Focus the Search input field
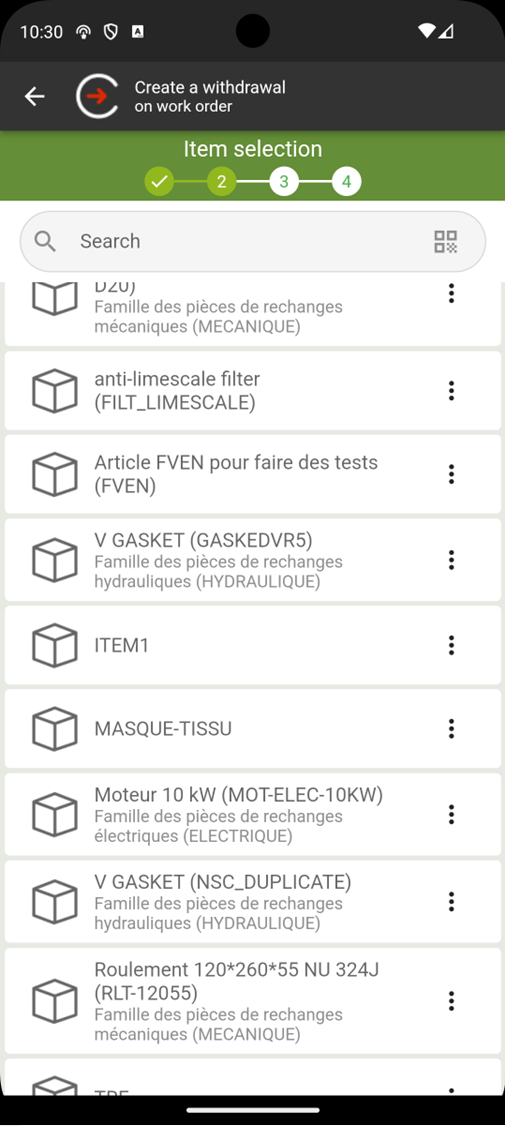The width and height of the screenshot is (505, 1126). (x=253, y=241)
